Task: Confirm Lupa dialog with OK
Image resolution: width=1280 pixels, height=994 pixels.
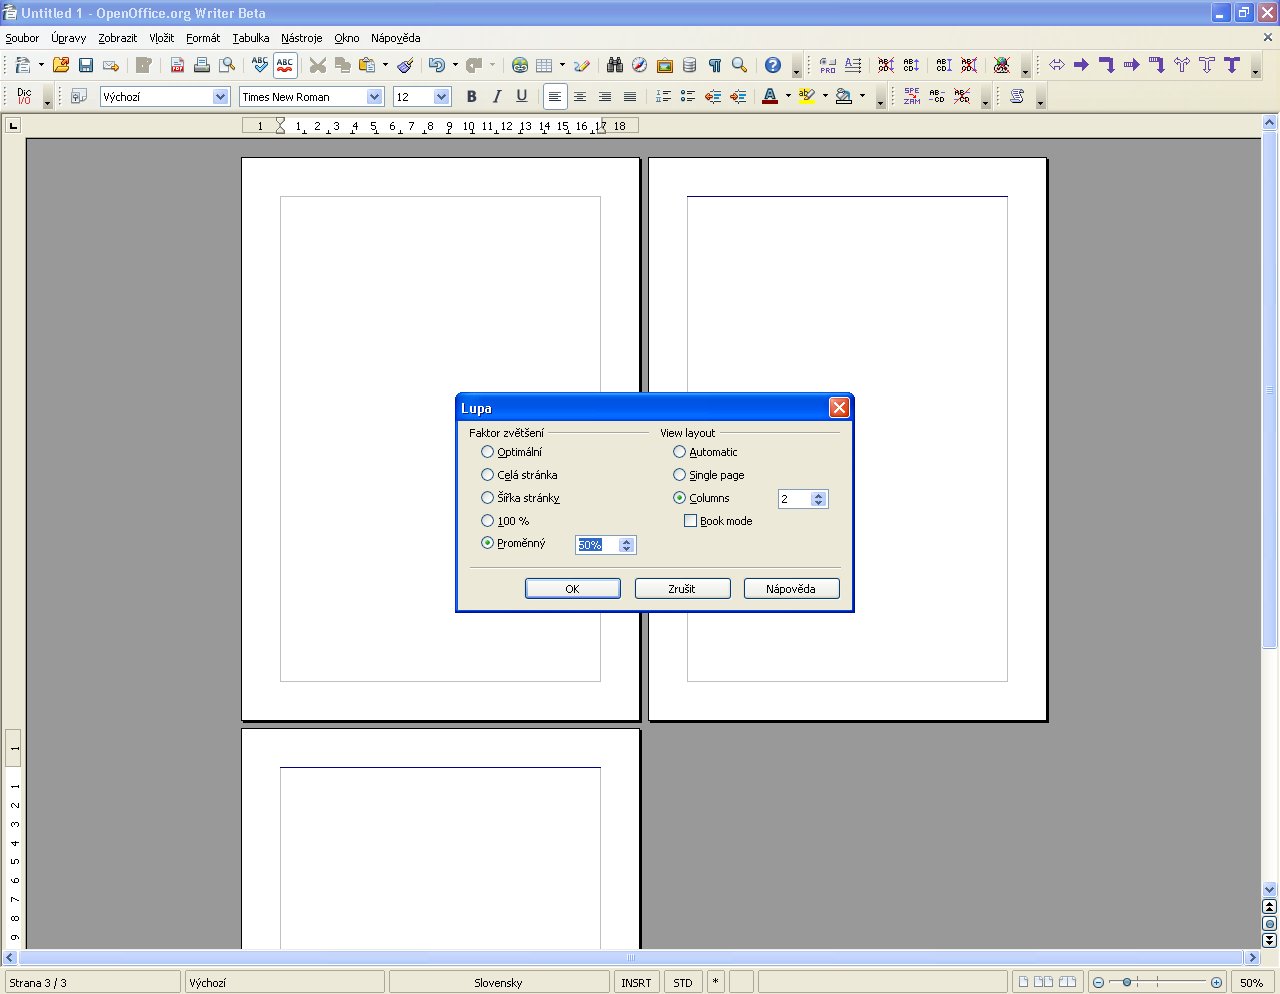Action: (573, 589)
